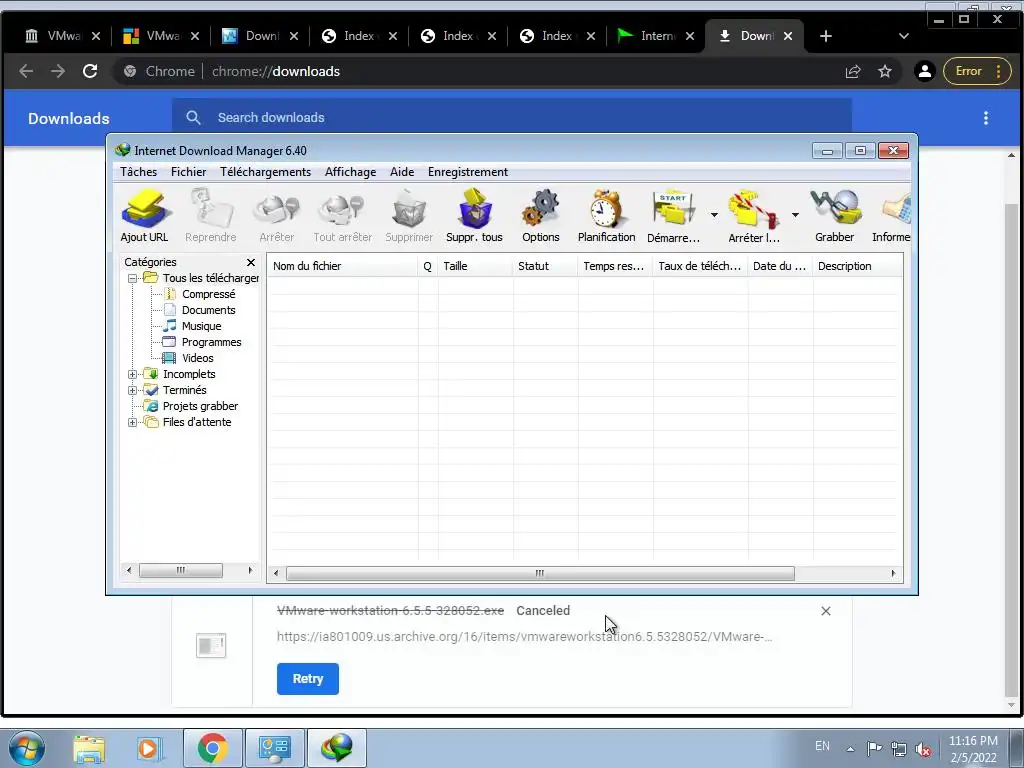The image size is (1024, 768).
Task: Open the archive.org download source link
Action: (524, 636)
